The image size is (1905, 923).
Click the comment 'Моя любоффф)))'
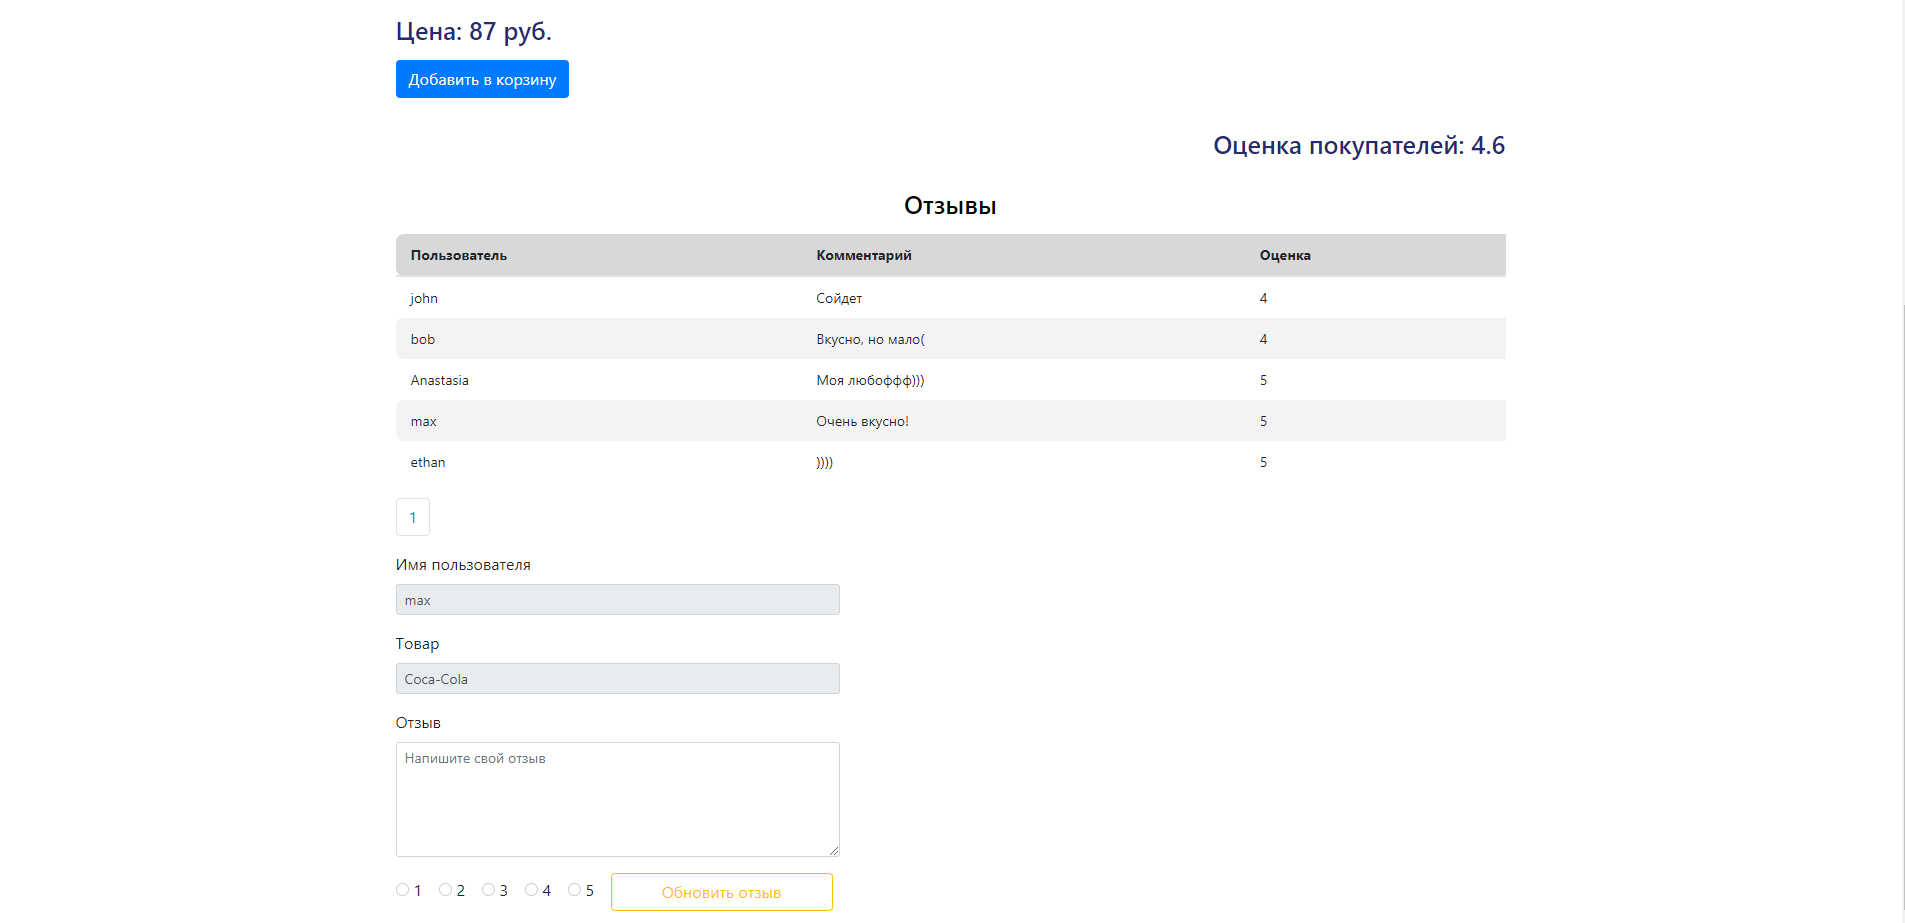click(870, 380)
